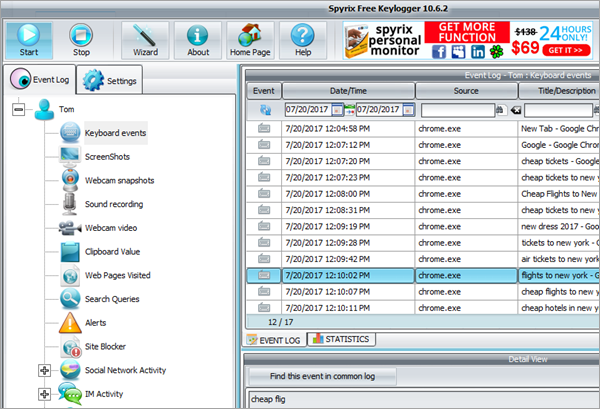The width and height of the screenshot is (600, 409).
Task: Select the Tom user icon
Action: [x=44, y=109]
